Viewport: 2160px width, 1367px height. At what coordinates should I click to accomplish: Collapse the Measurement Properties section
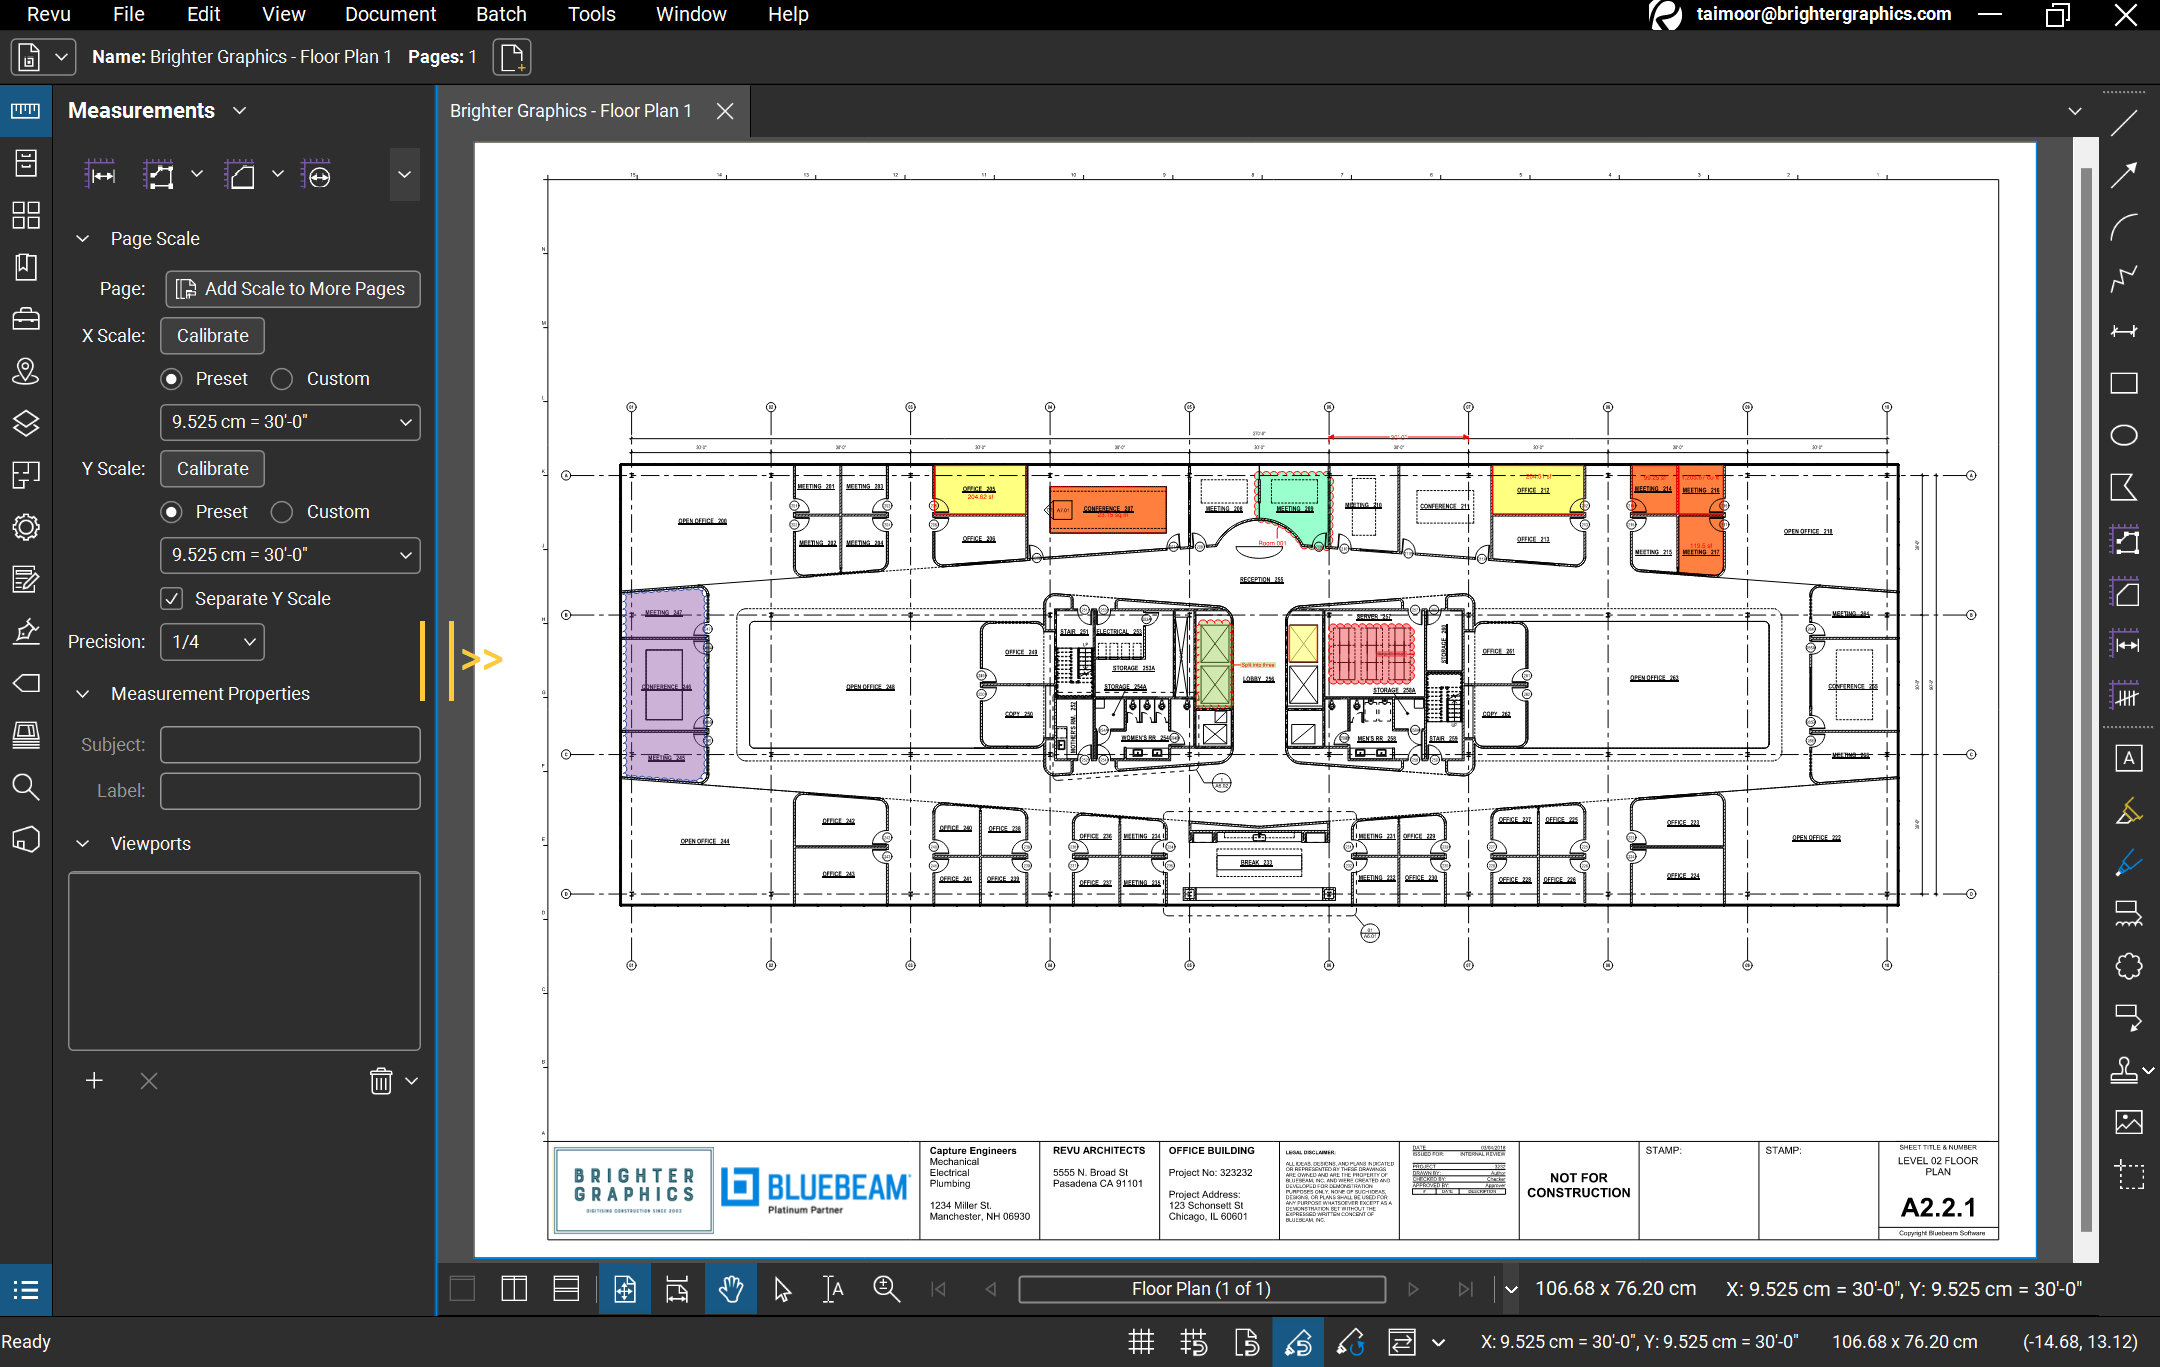point(83,694)
